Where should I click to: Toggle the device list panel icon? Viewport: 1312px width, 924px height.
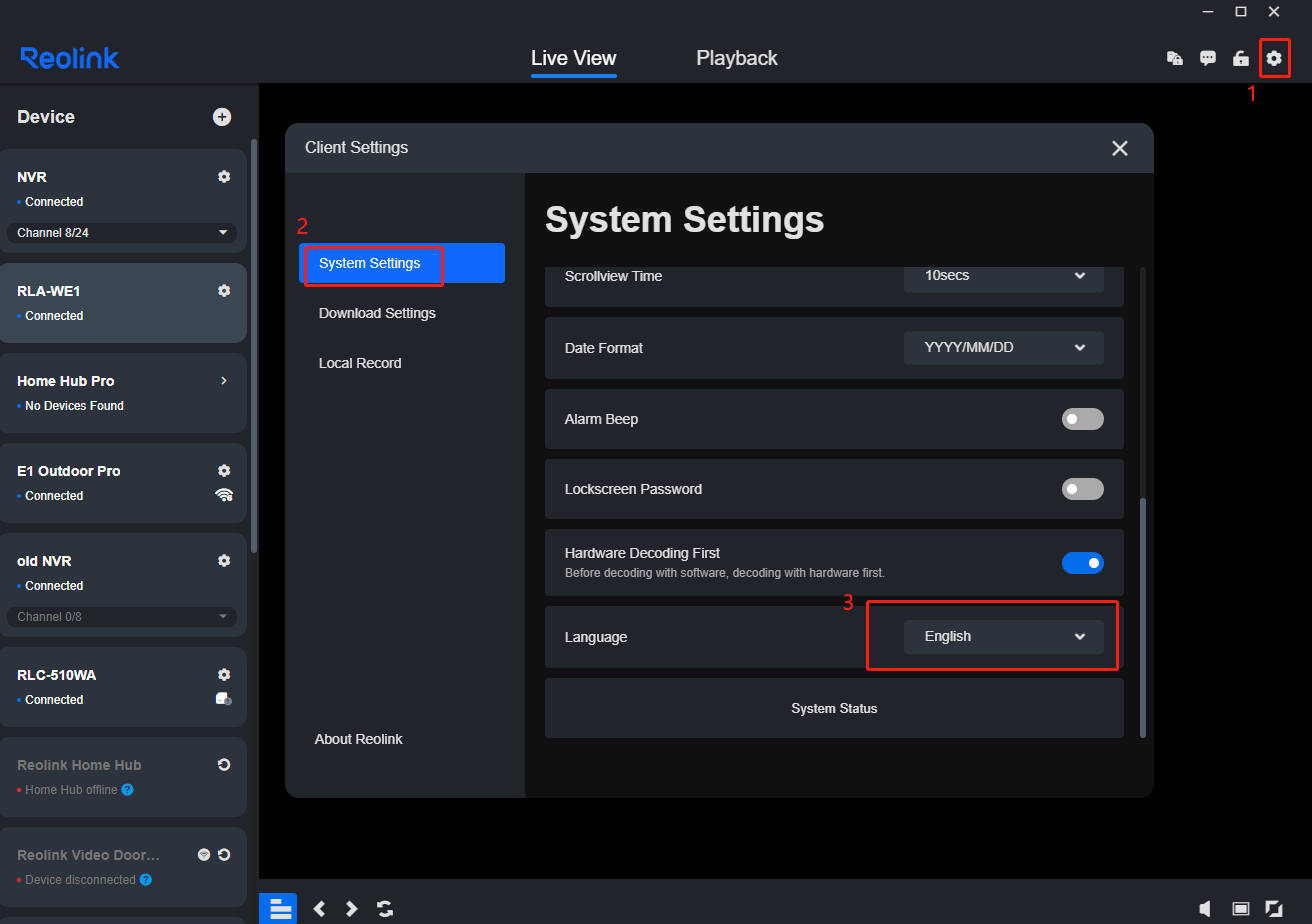pyautogui.click(x=278, y=908)
